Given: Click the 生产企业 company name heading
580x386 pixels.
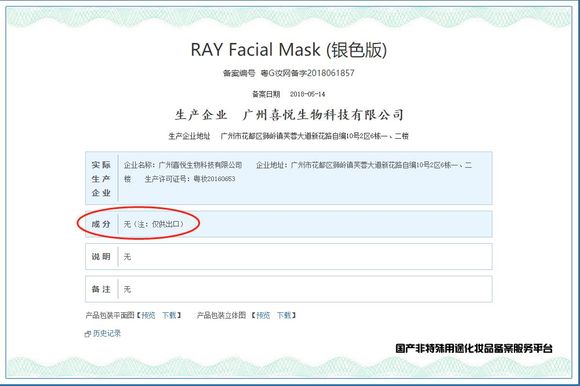Looking at the screenshot, I should pos(323,115).
